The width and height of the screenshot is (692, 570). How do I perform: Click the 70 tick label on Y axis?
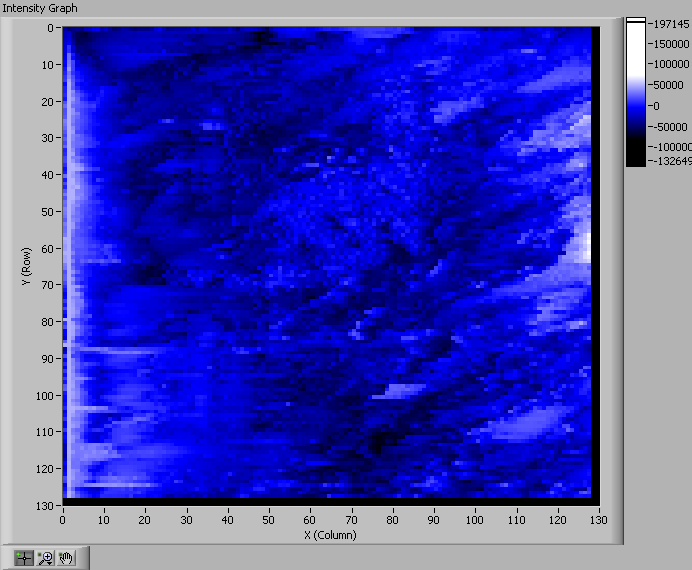pyautogui.click(x=48, y=285)
